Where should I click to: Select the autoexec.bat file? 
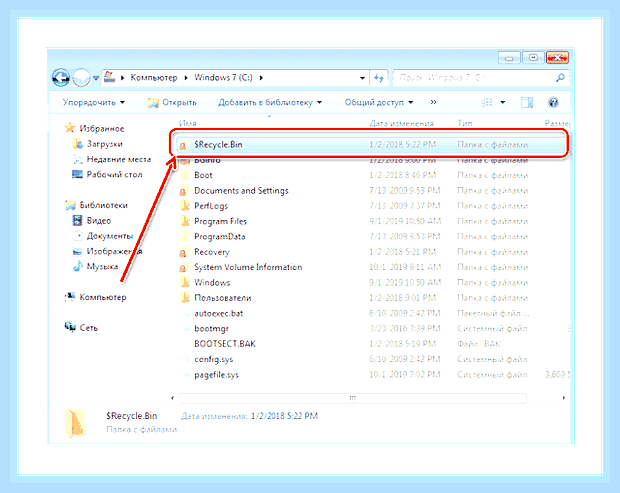pyautogui.click(x=219, y=314)
